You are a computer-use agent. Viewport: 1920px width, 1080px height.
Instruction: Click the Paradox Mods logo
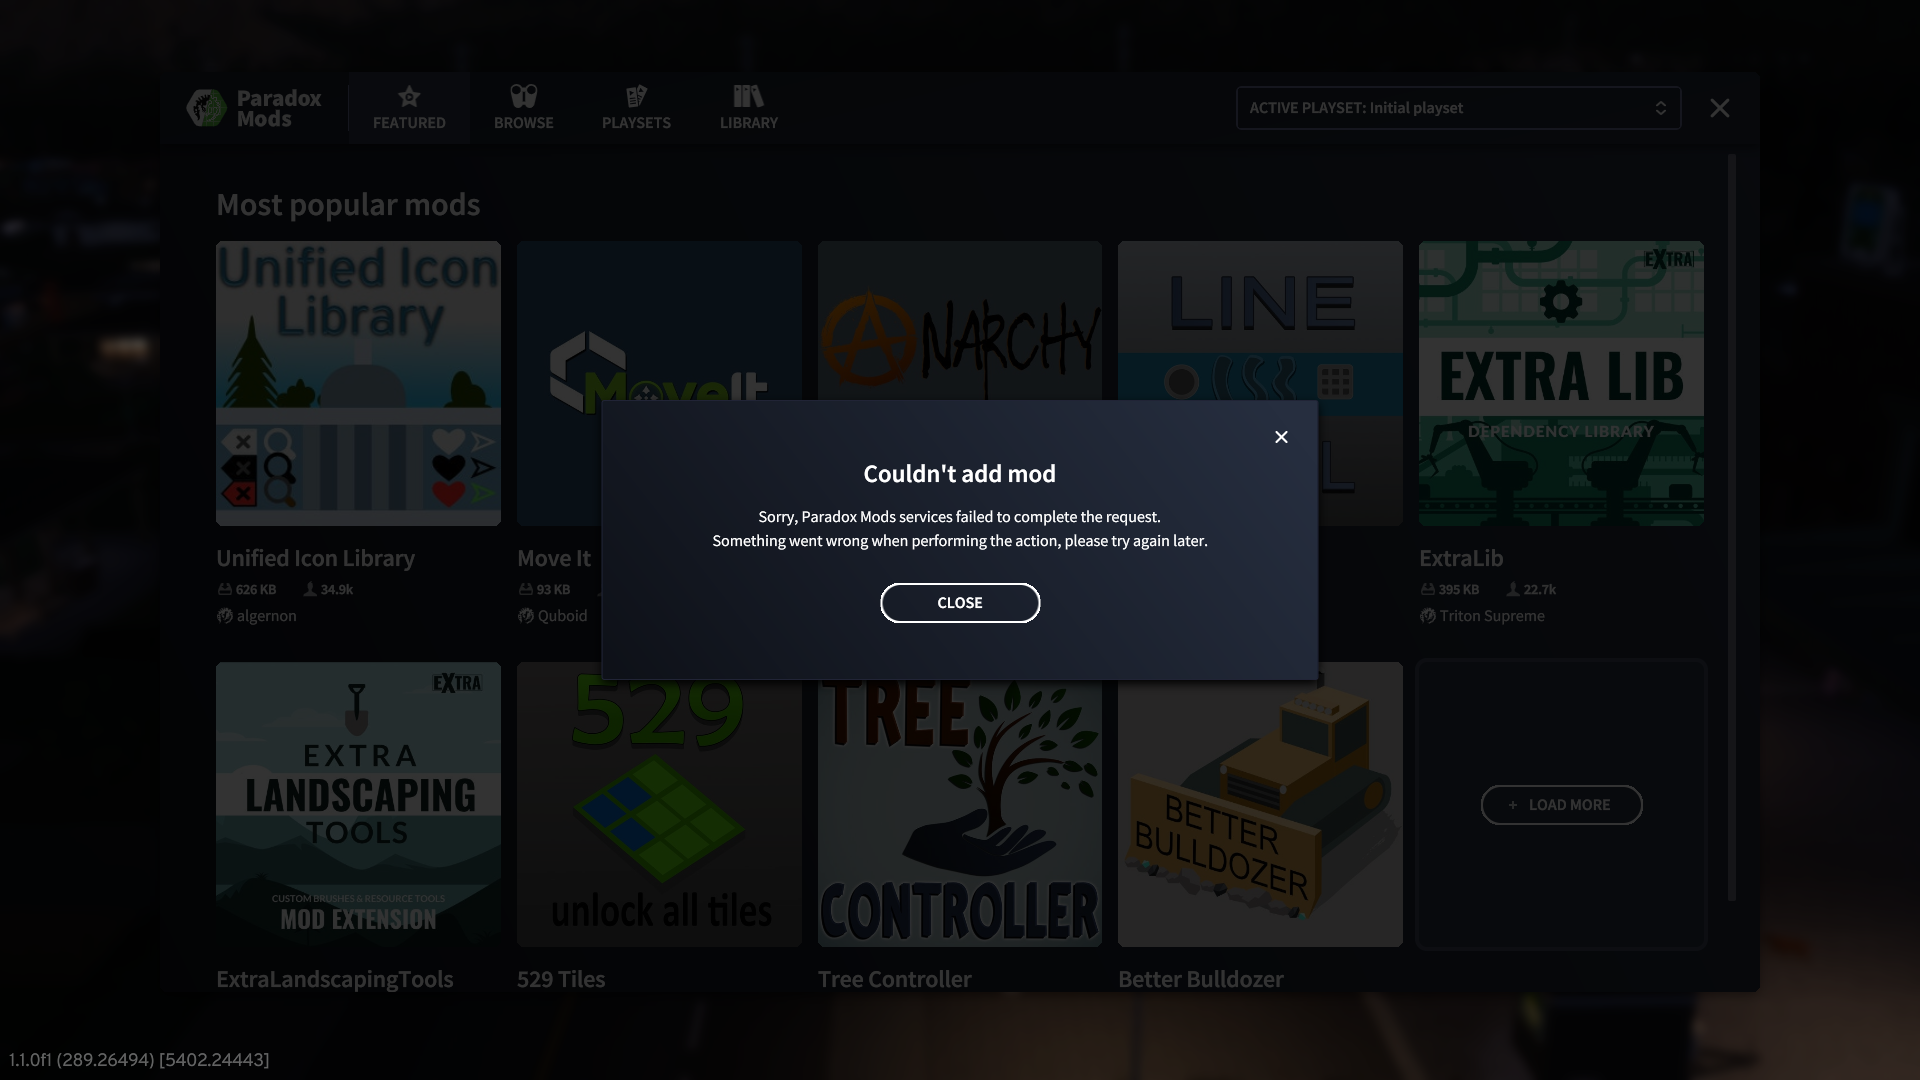253,107
